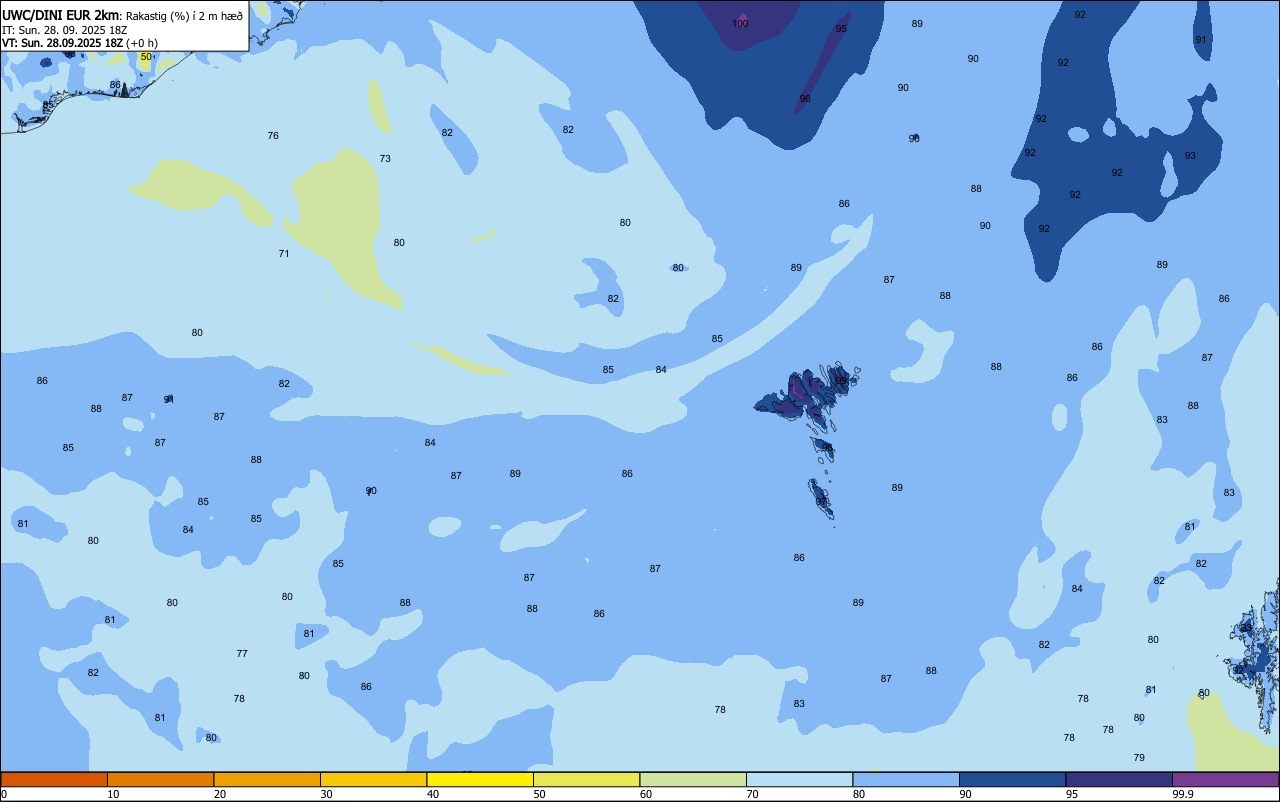Click the 80–90 medium blue legend swatch
1280x802 pixels.
pos(906,779)
